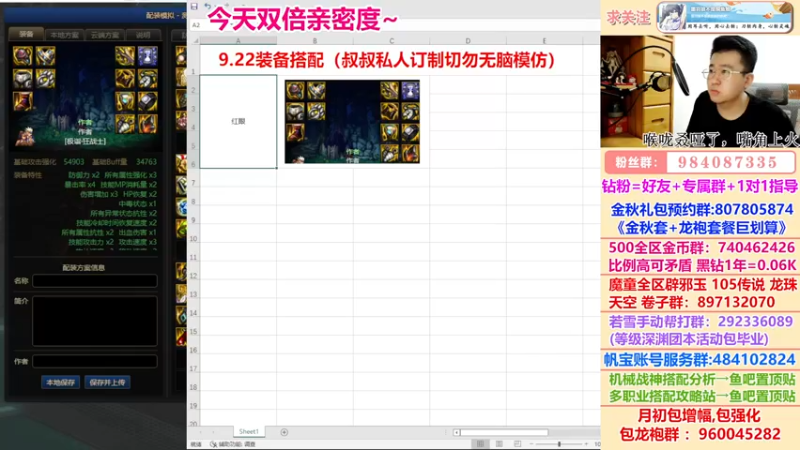Viewport: 800px width, 450px height.
Task: Switch to the 云端方案 tab
Action: 105,35
